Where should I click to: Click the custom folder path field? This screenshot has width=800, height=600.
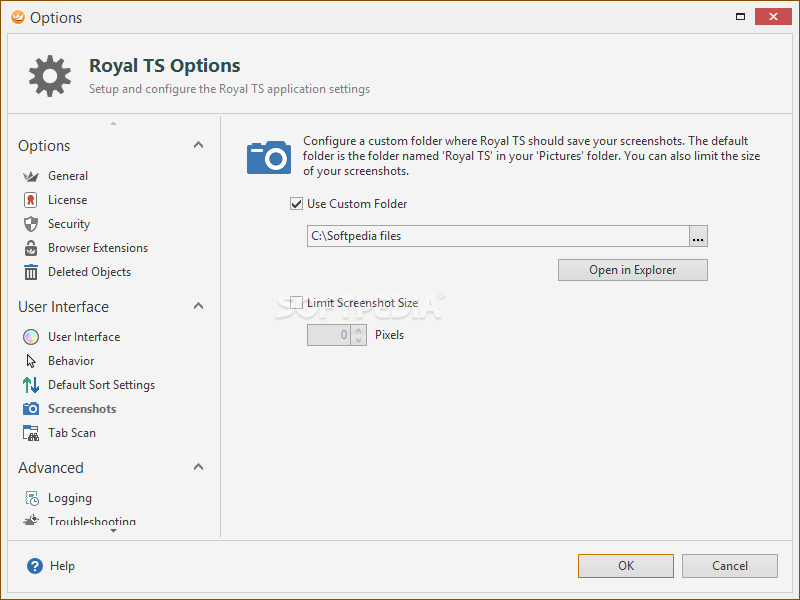click(x=498, y=236)
